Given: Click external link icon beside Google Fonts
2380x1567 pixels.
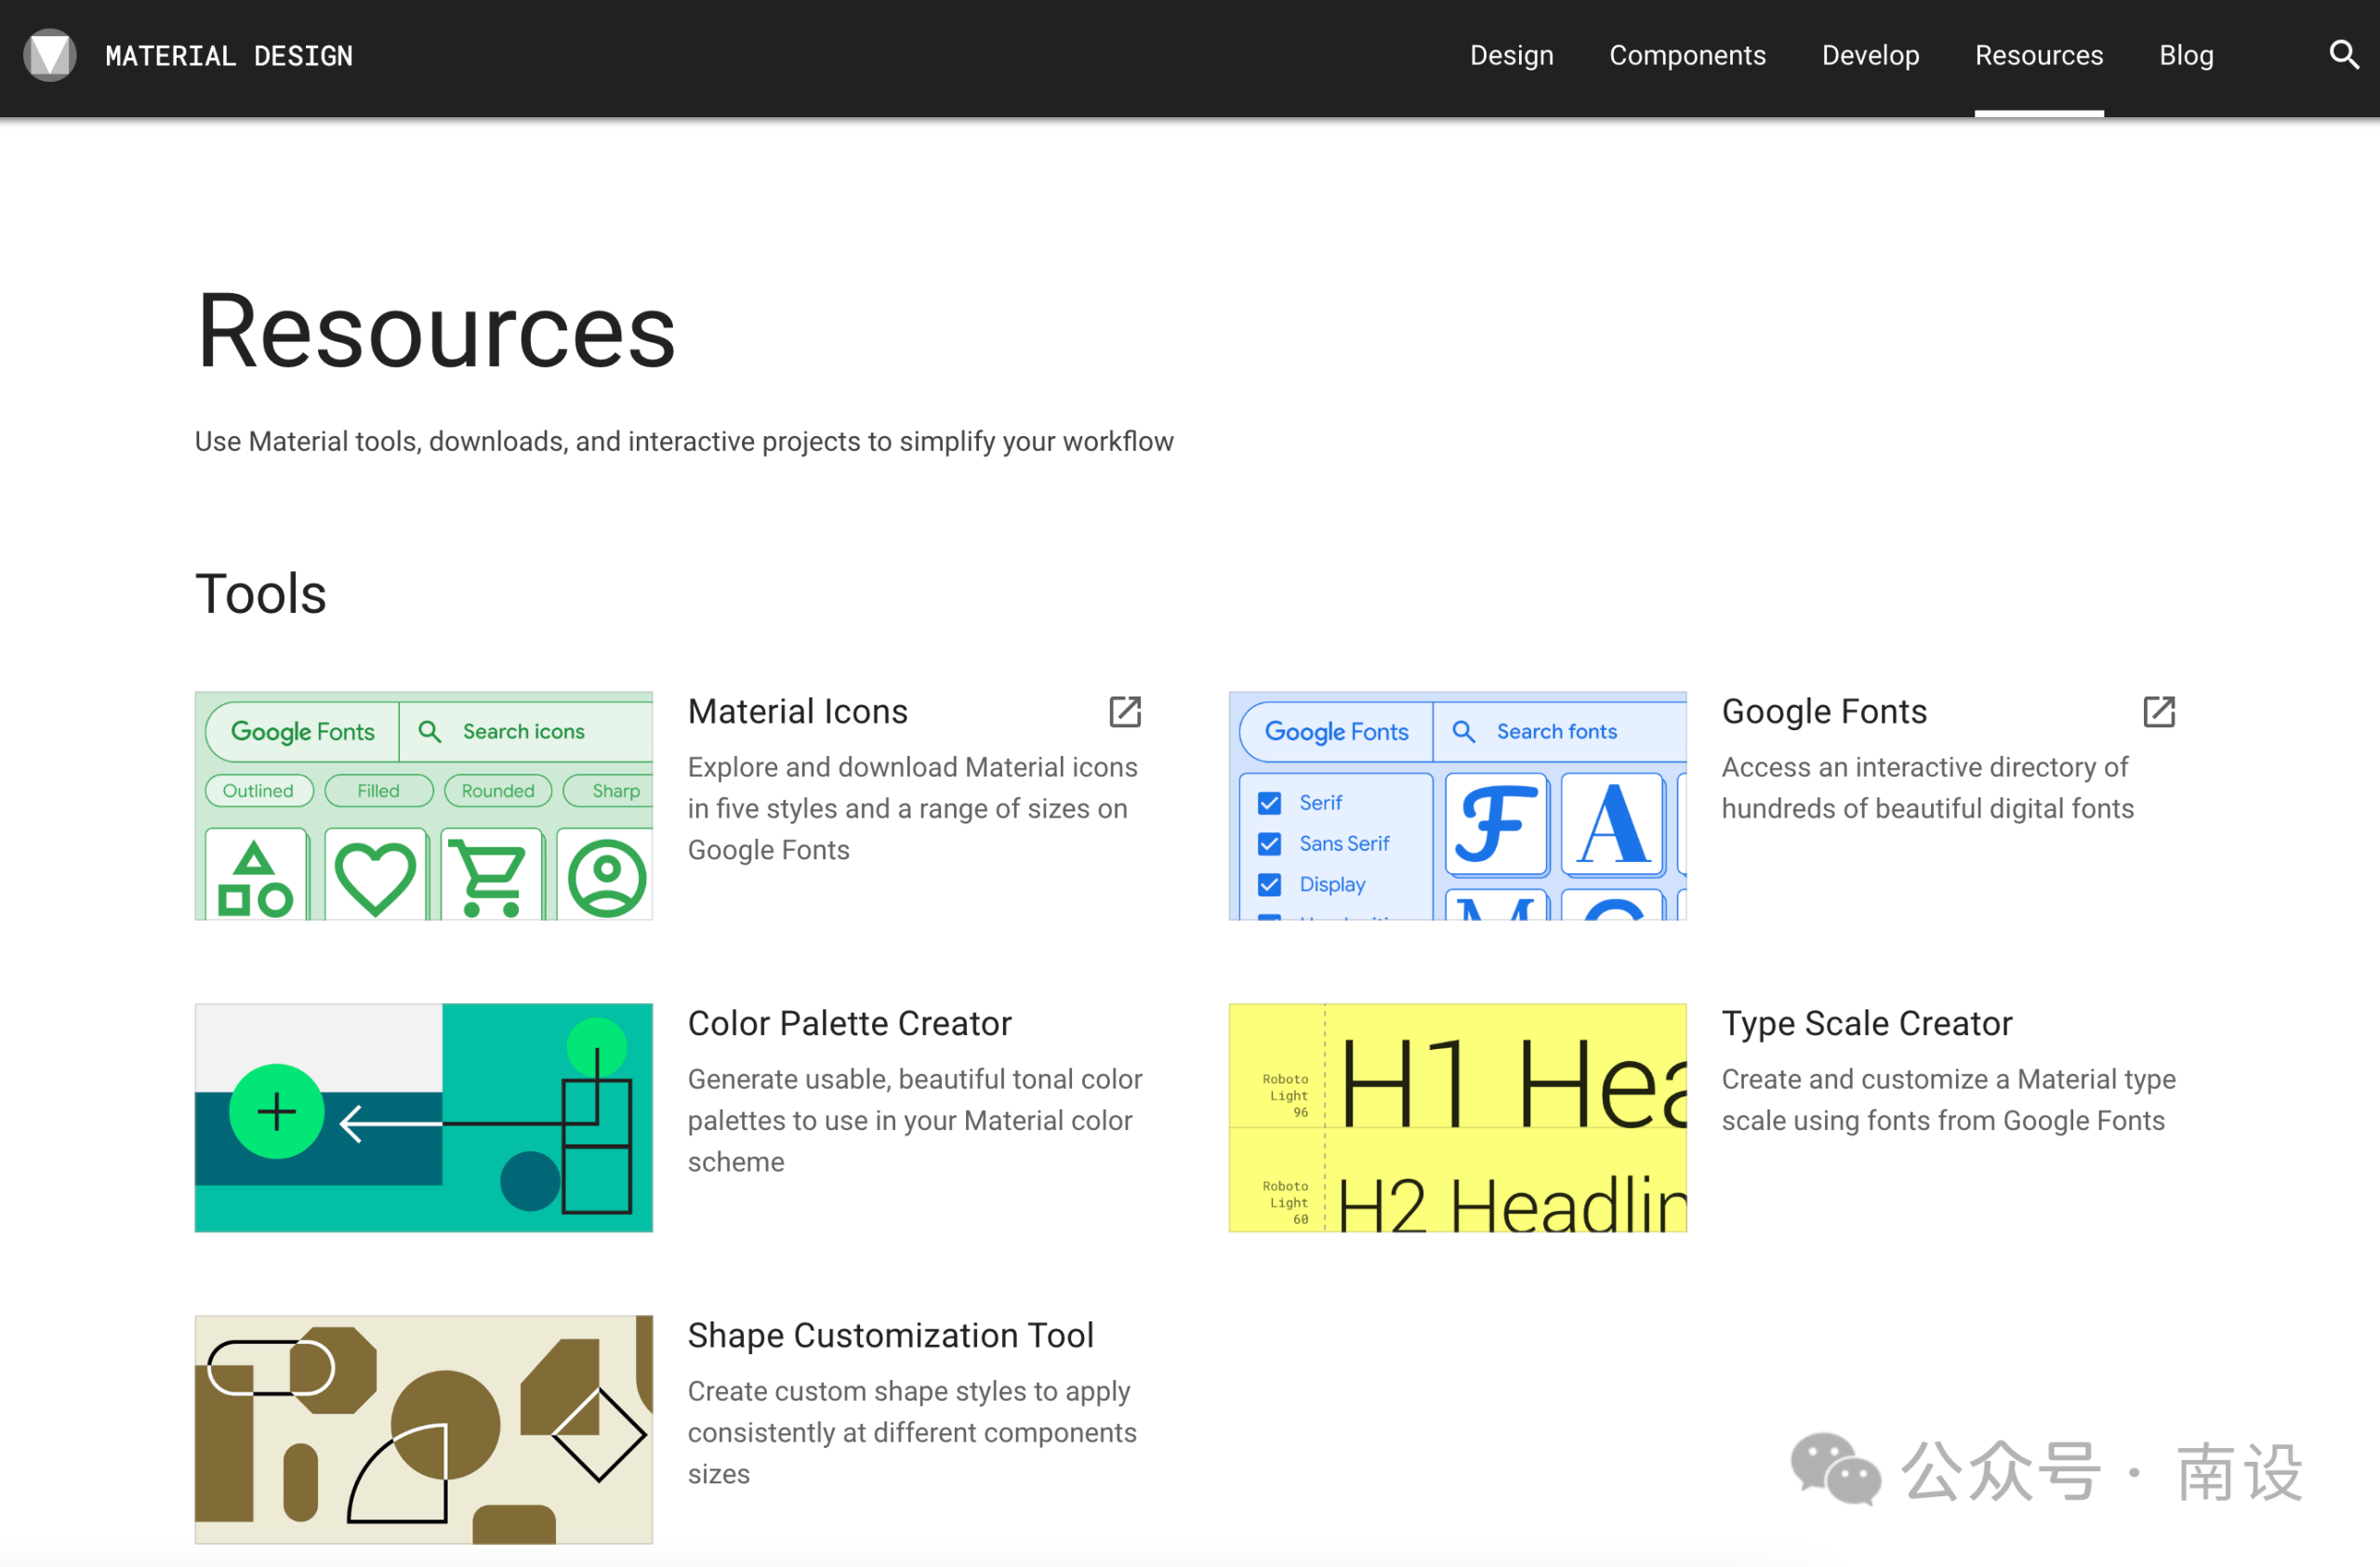Looking at the screenshot, I should 2159,712.
